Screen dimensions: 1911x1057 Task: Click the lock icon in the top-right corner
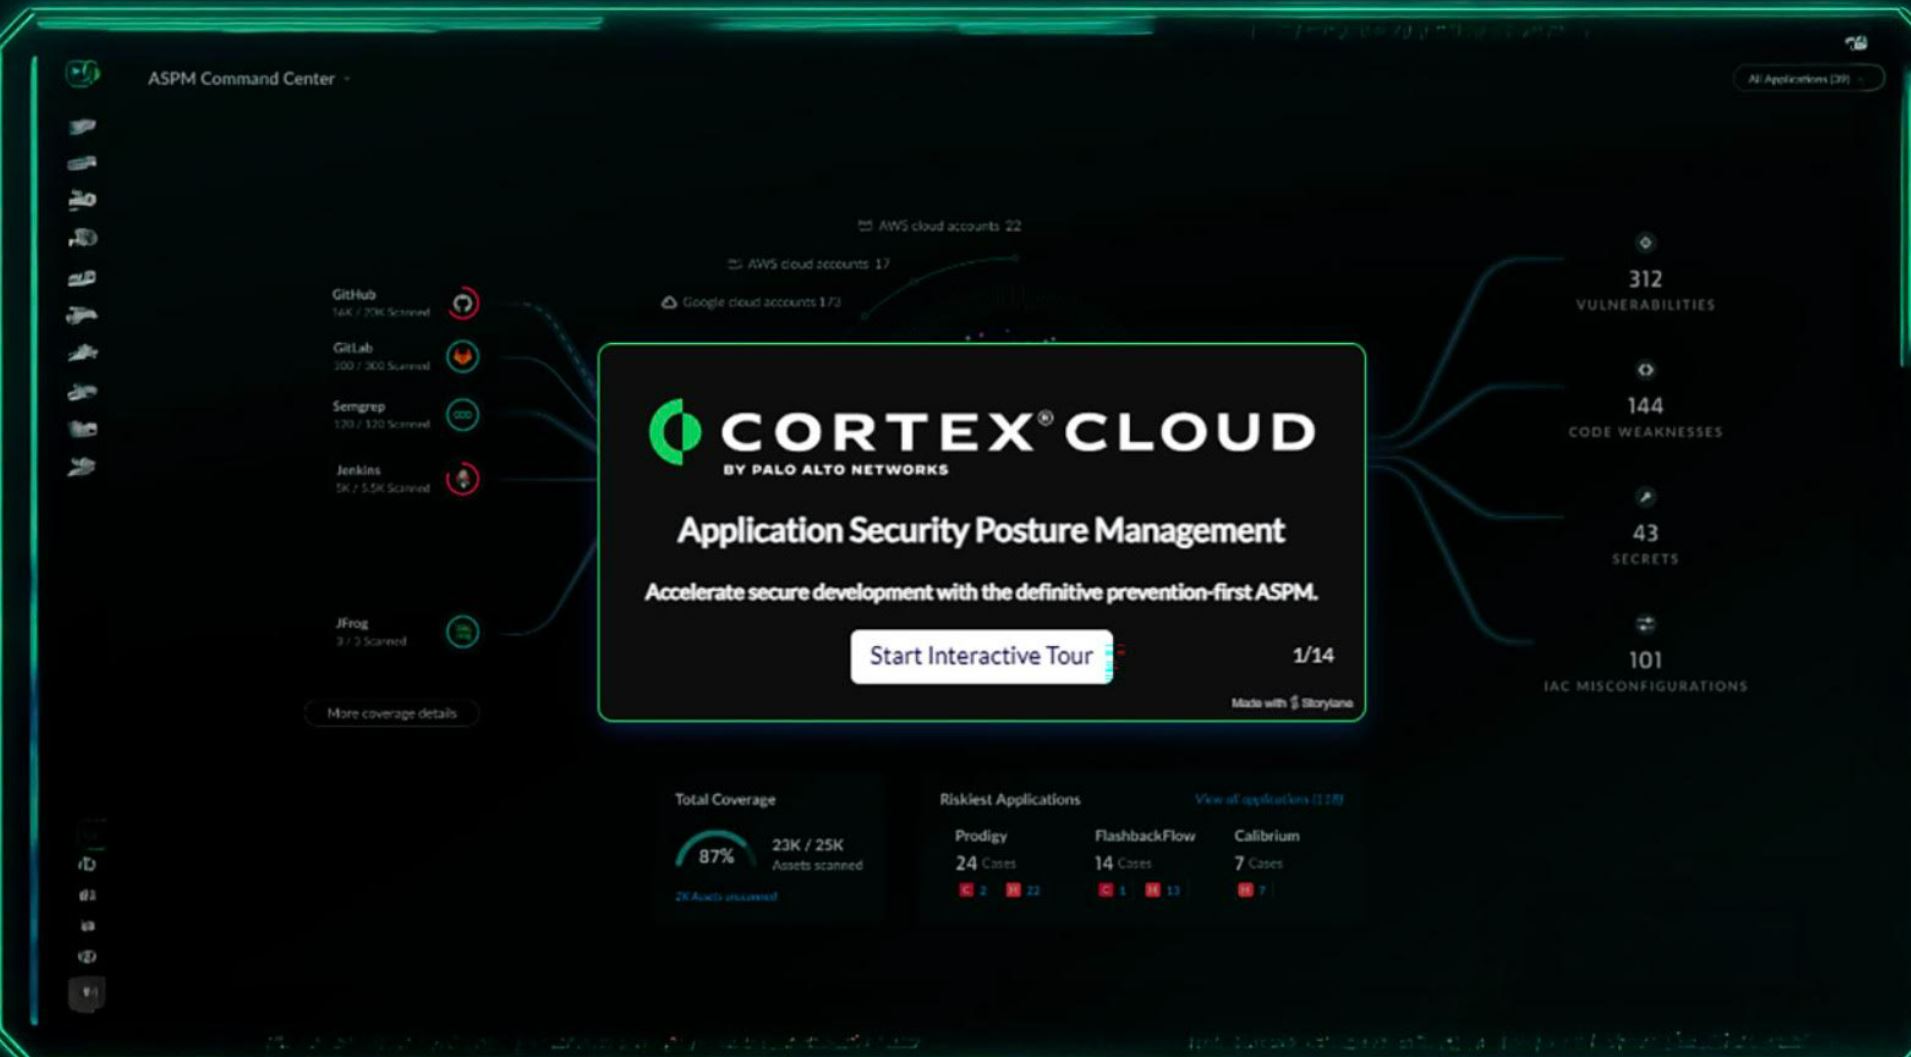[1857, 42]
